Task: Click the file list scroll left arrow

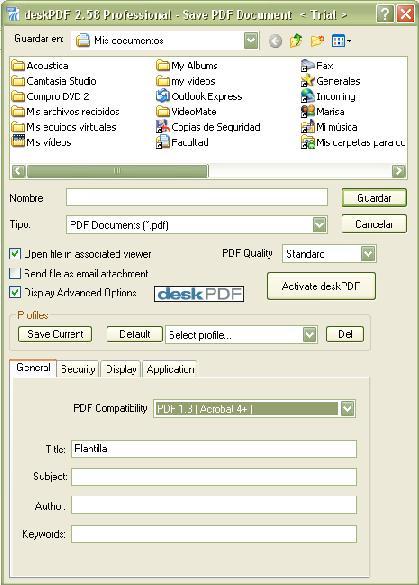Action: point(19,171)
